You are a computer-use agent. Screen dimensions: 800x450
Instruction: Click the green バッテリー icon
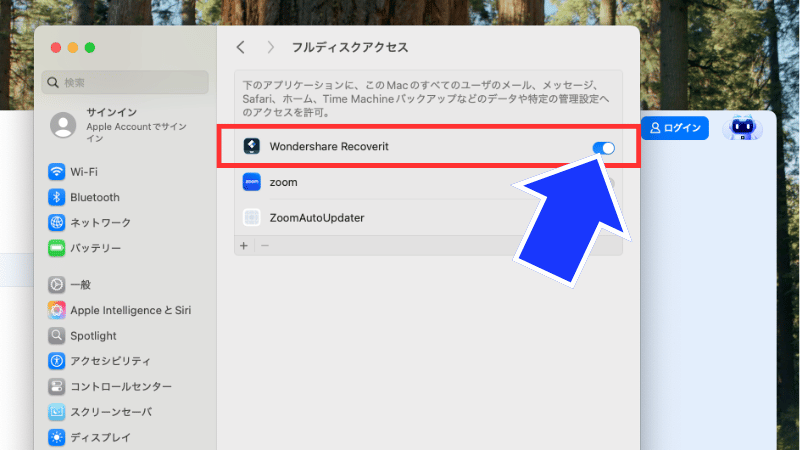tap(57, 248)
